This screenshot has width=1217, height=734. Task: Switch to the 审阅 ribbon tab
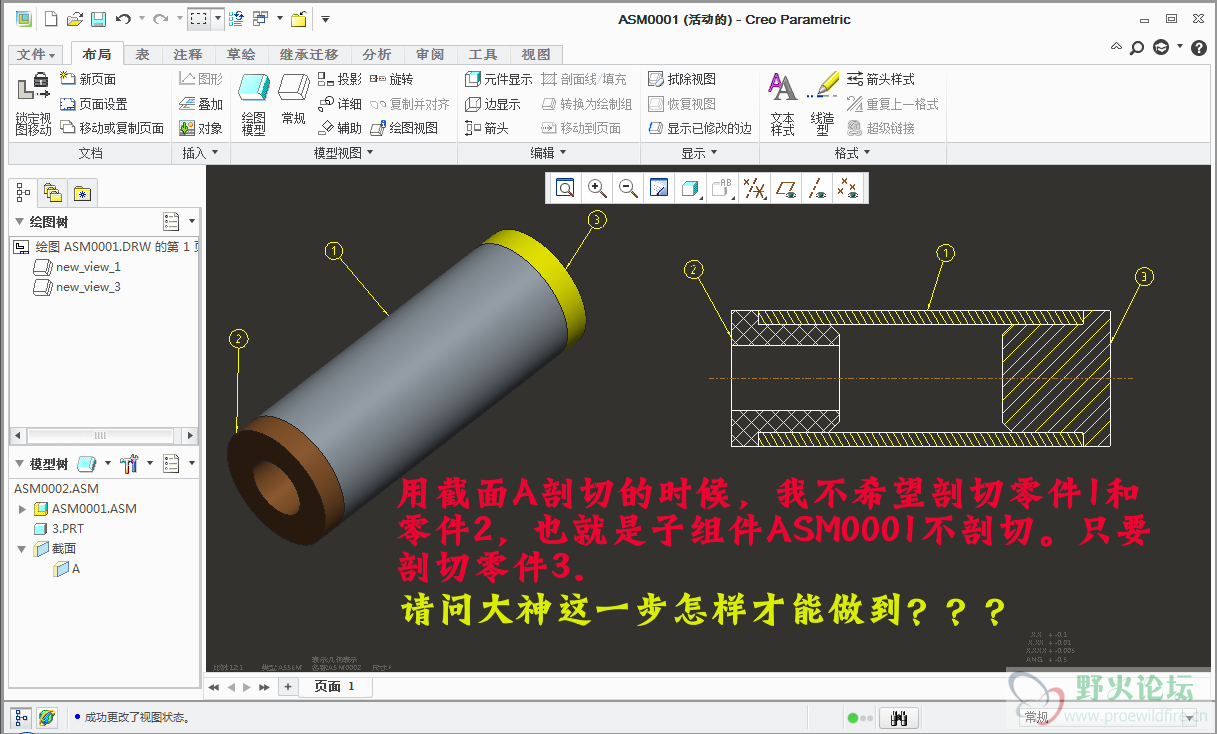tap(430, 54)
